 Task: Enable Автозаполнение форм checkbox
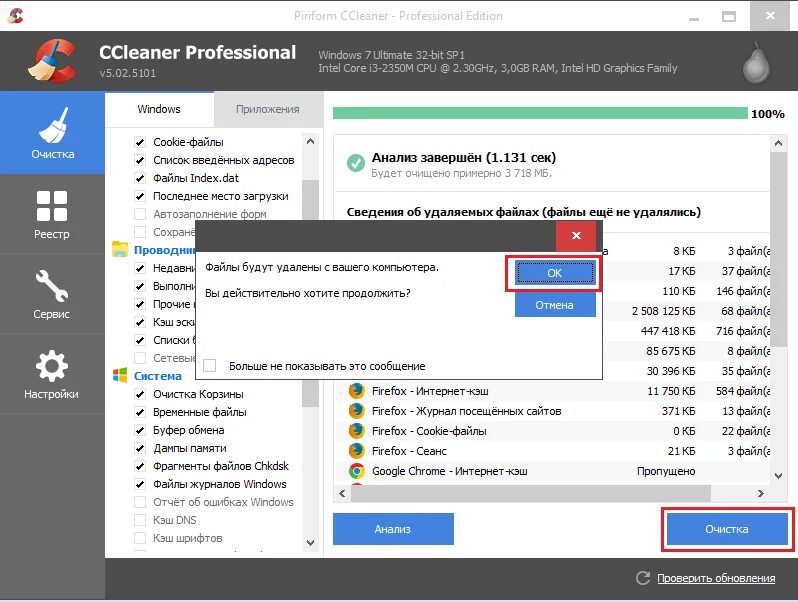coord(140,214)
